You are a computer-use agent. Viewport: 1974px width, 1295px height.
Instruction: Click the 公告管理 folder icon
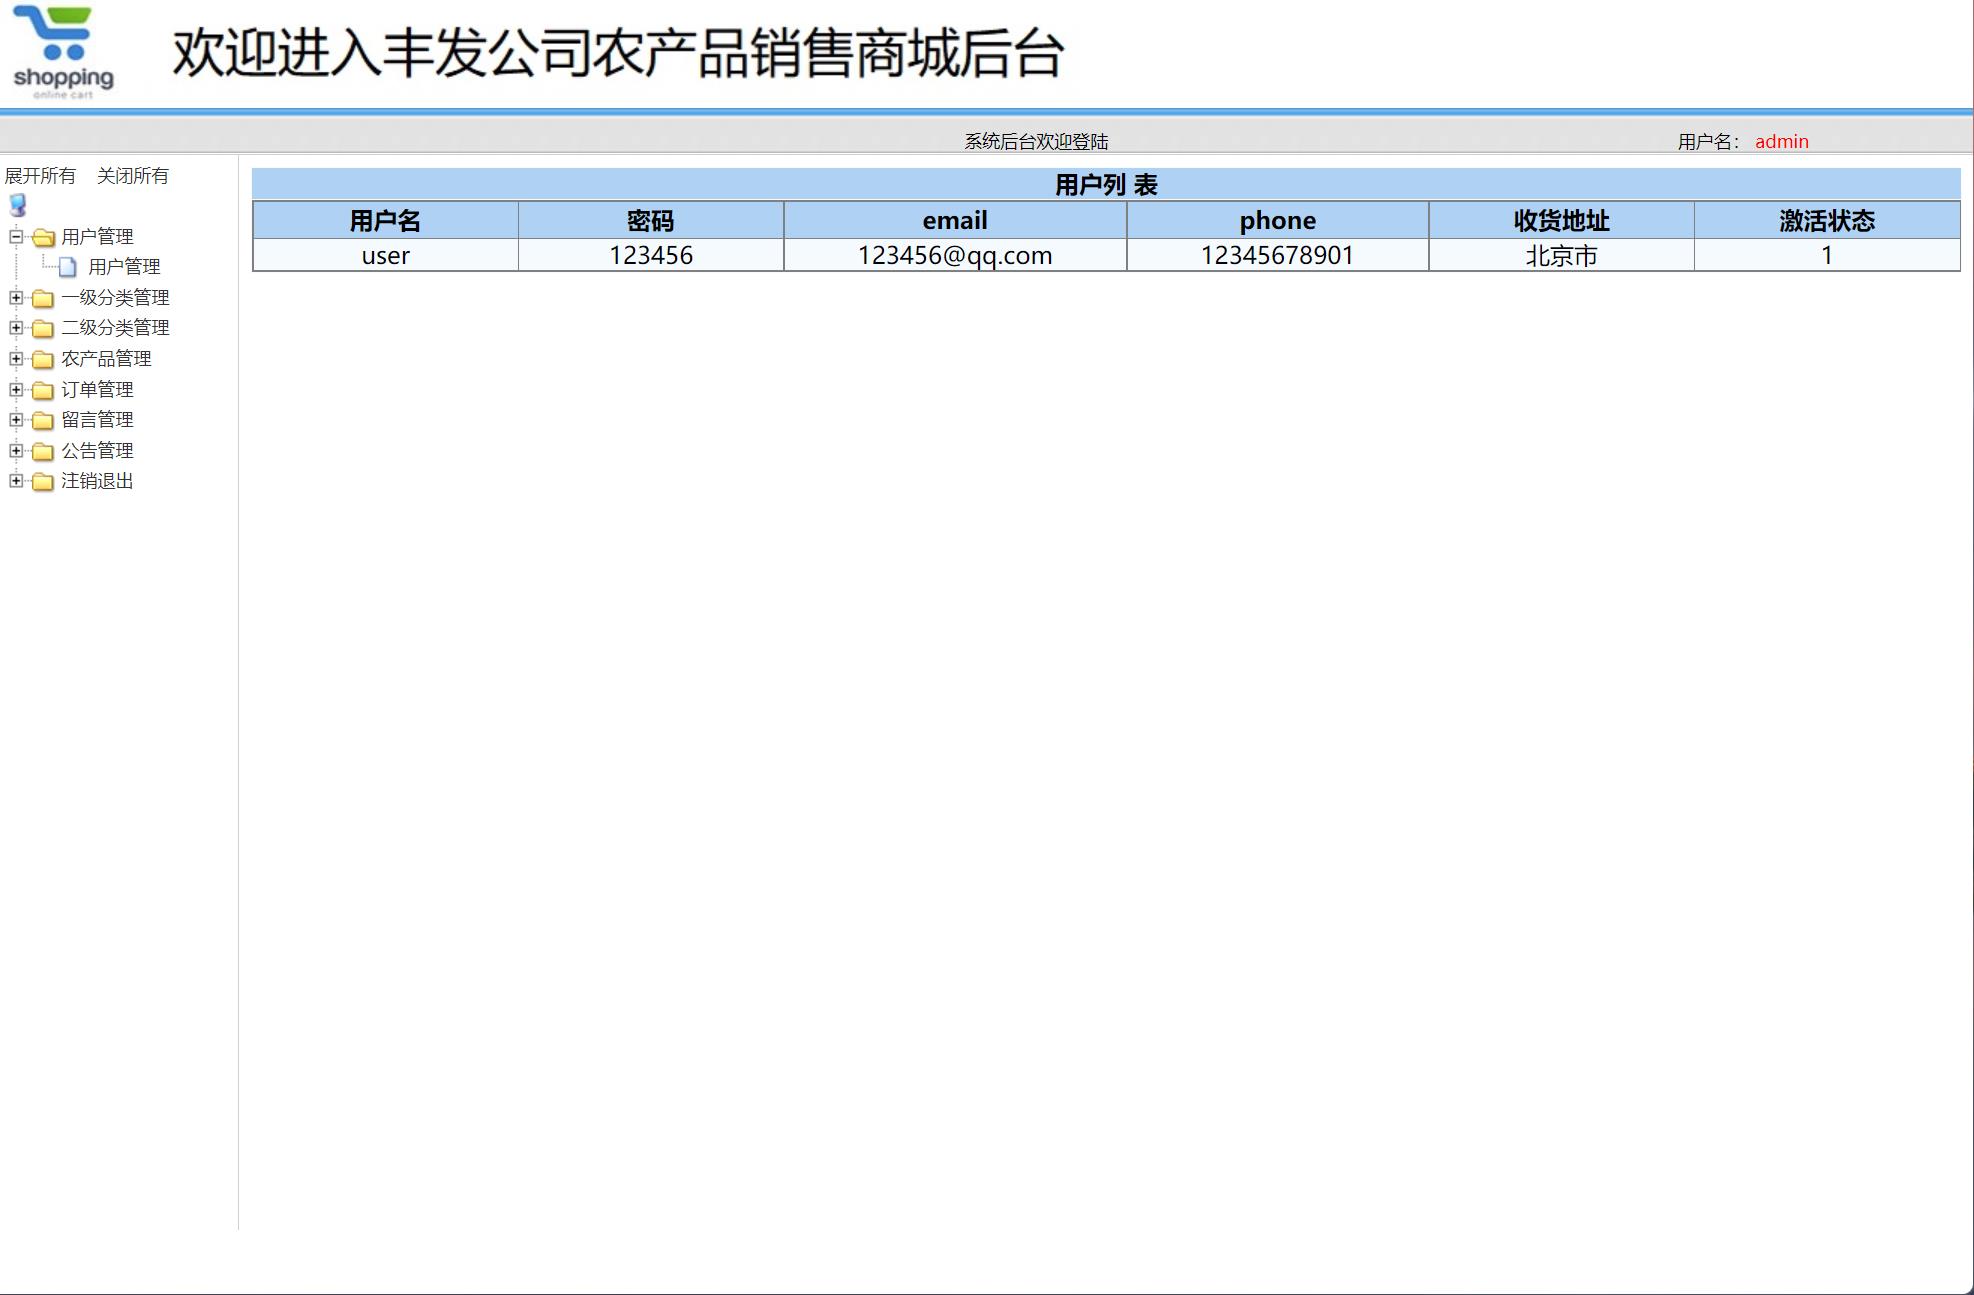(x=44, y=450)
